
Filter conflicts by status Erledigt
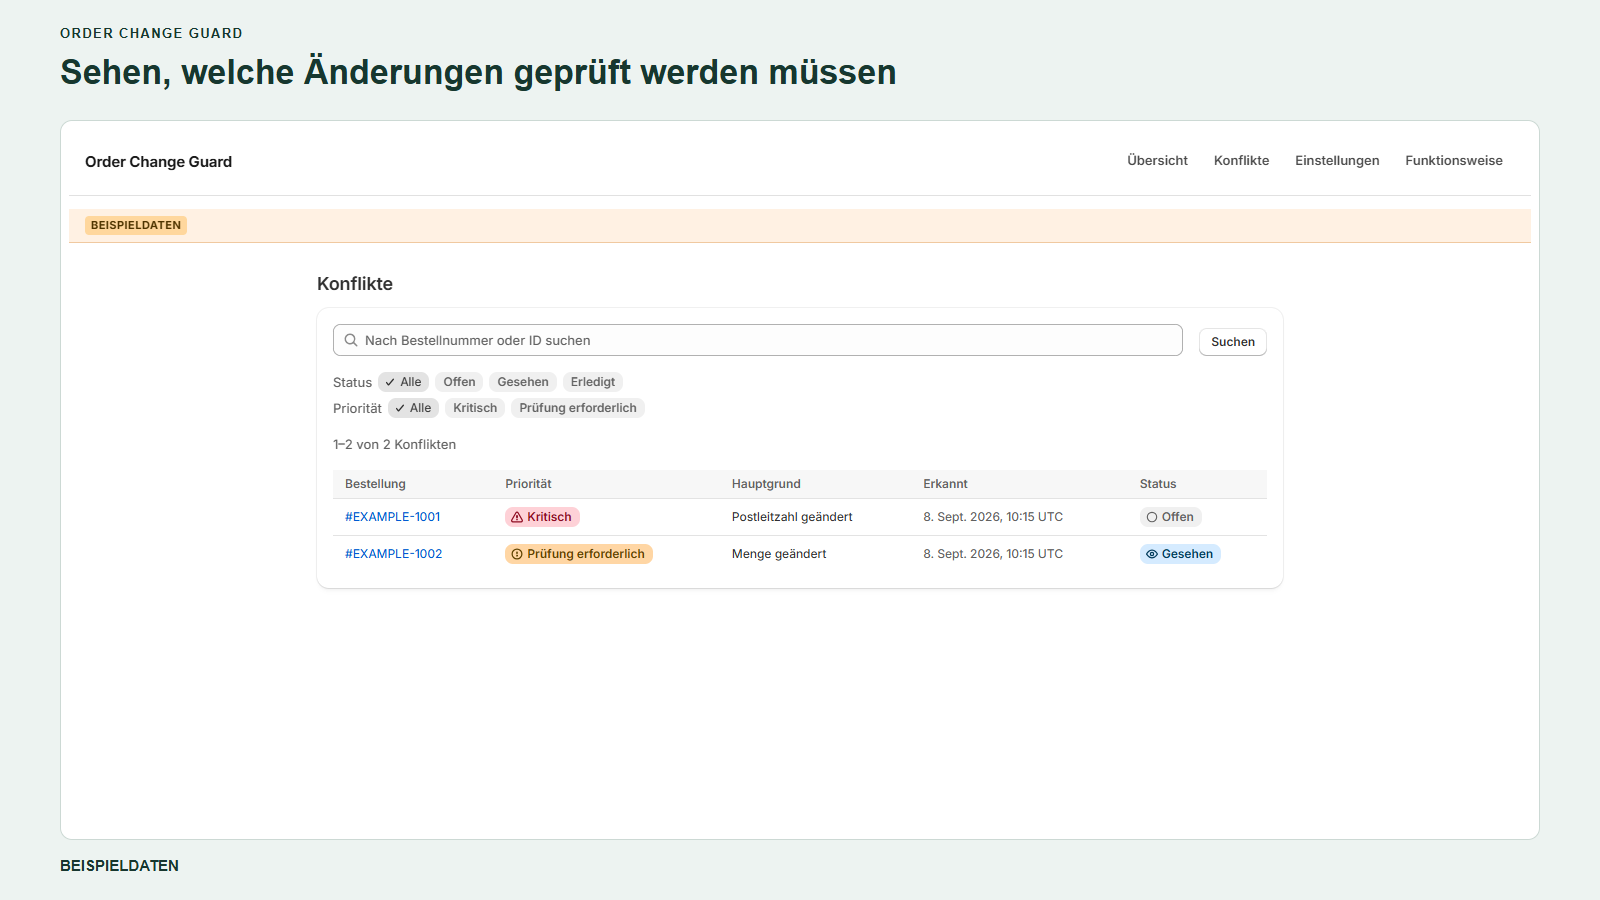[593, 382]
